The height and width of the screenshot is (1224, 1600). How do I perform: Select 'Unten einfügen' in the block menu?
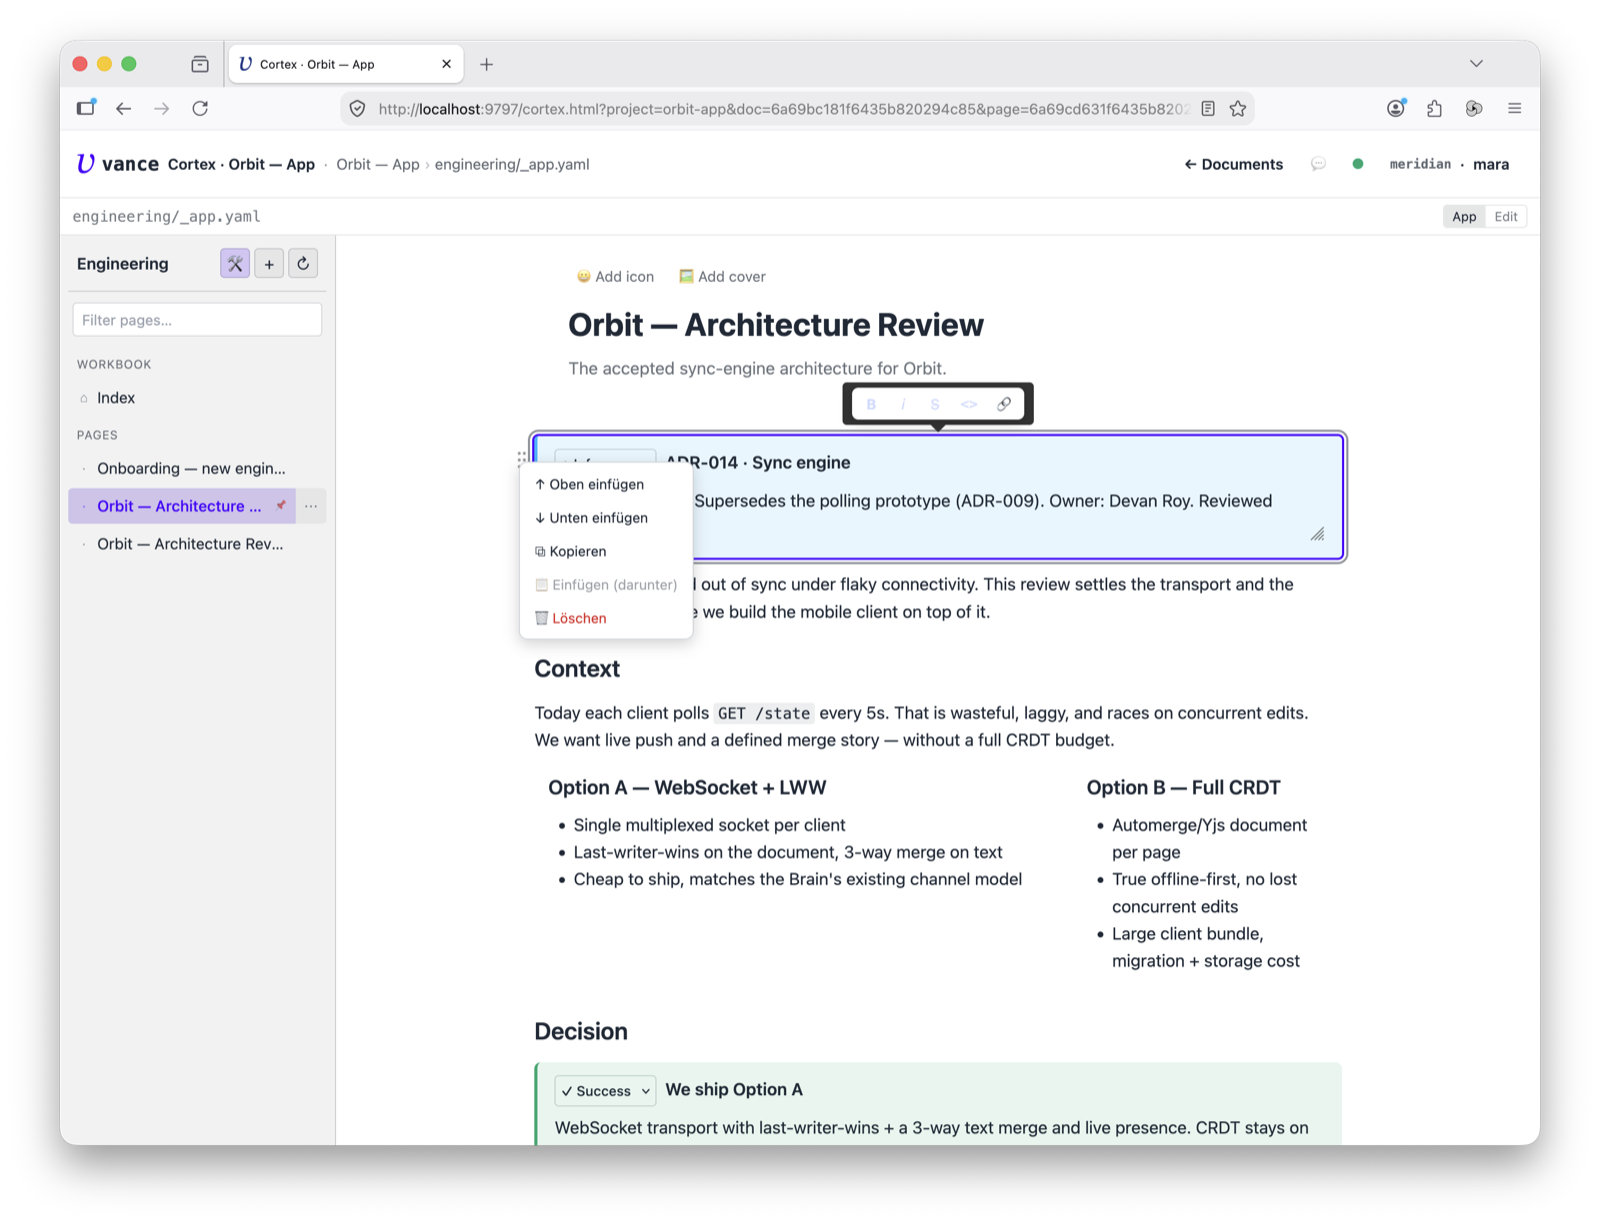point(606,518)
